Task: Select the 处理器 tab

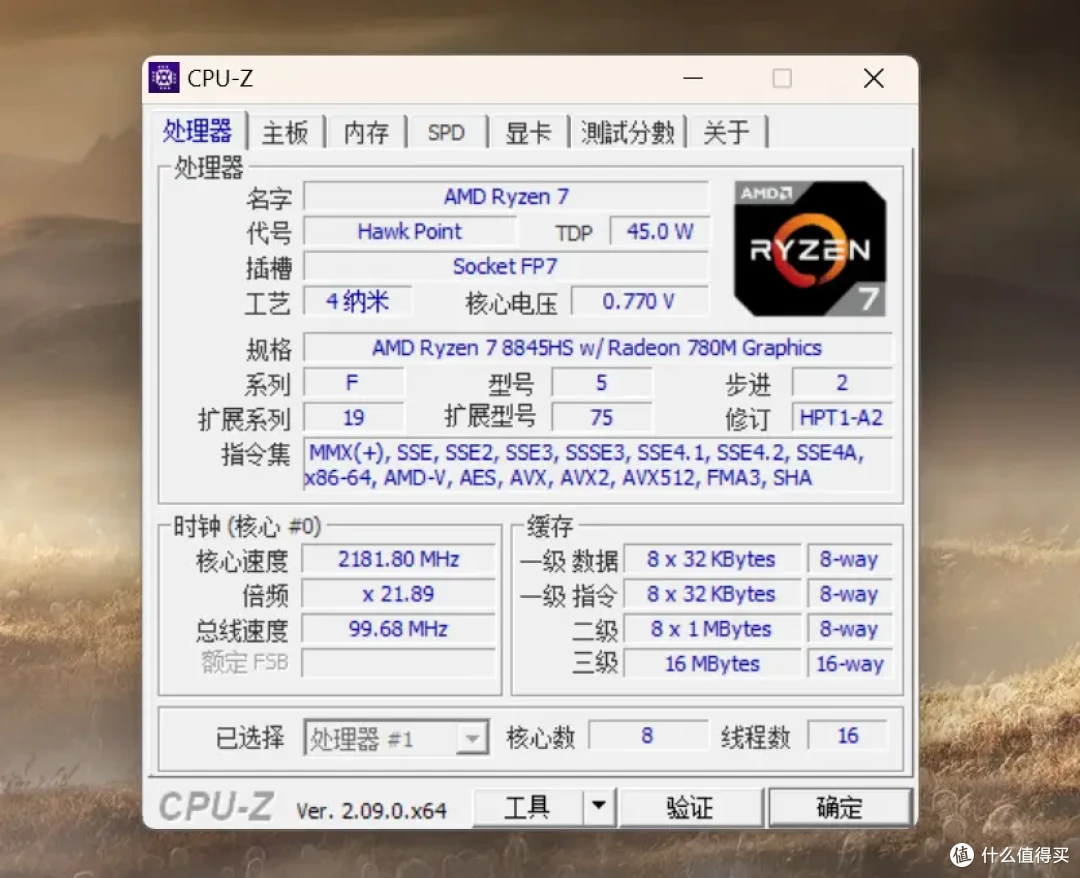Action: pyautogui.click(x=197, y=131)
